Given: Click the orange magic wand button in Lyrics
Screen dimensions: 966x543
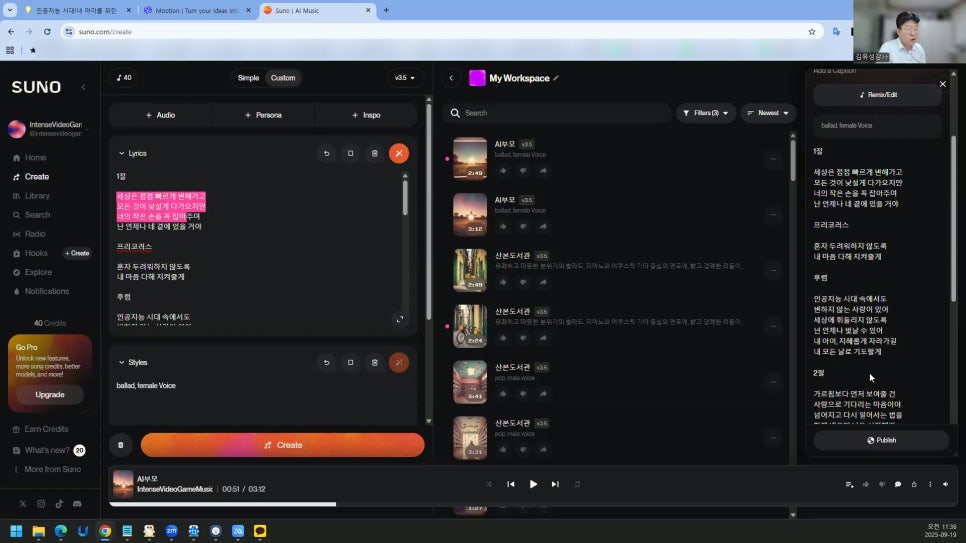Looking at the screenshot, I should pyautogui.click(x=399, y=153).
